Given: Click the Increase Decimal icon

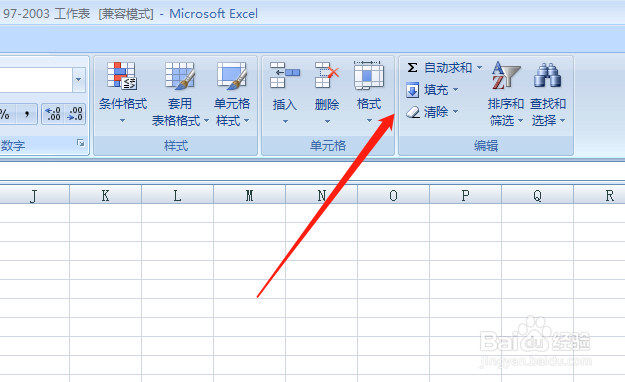Looking at the screenshot, I should click(x=53, y=114).
